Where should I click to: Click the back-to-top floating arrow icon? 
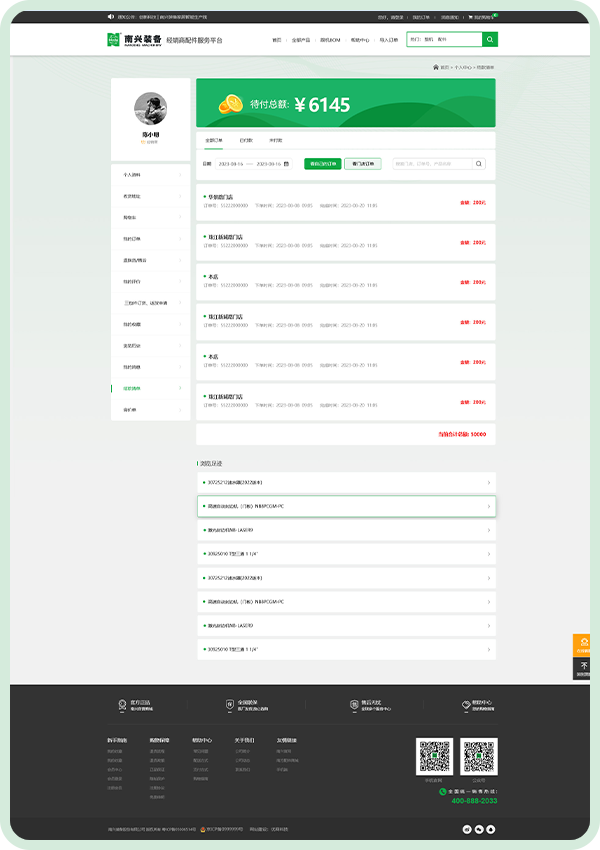coord(584,668)
